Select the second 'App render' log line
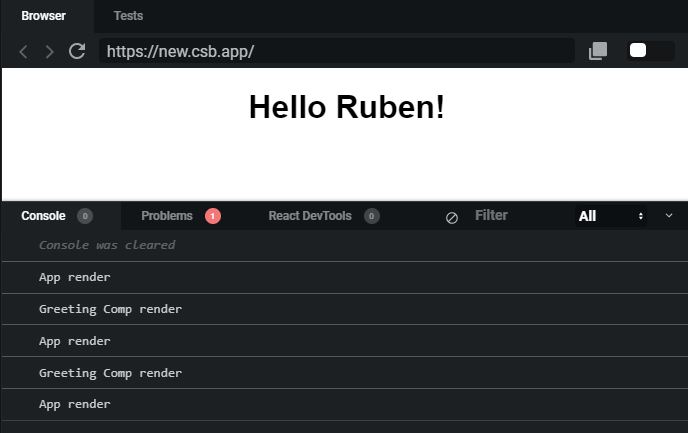 [x=345, y=341]
